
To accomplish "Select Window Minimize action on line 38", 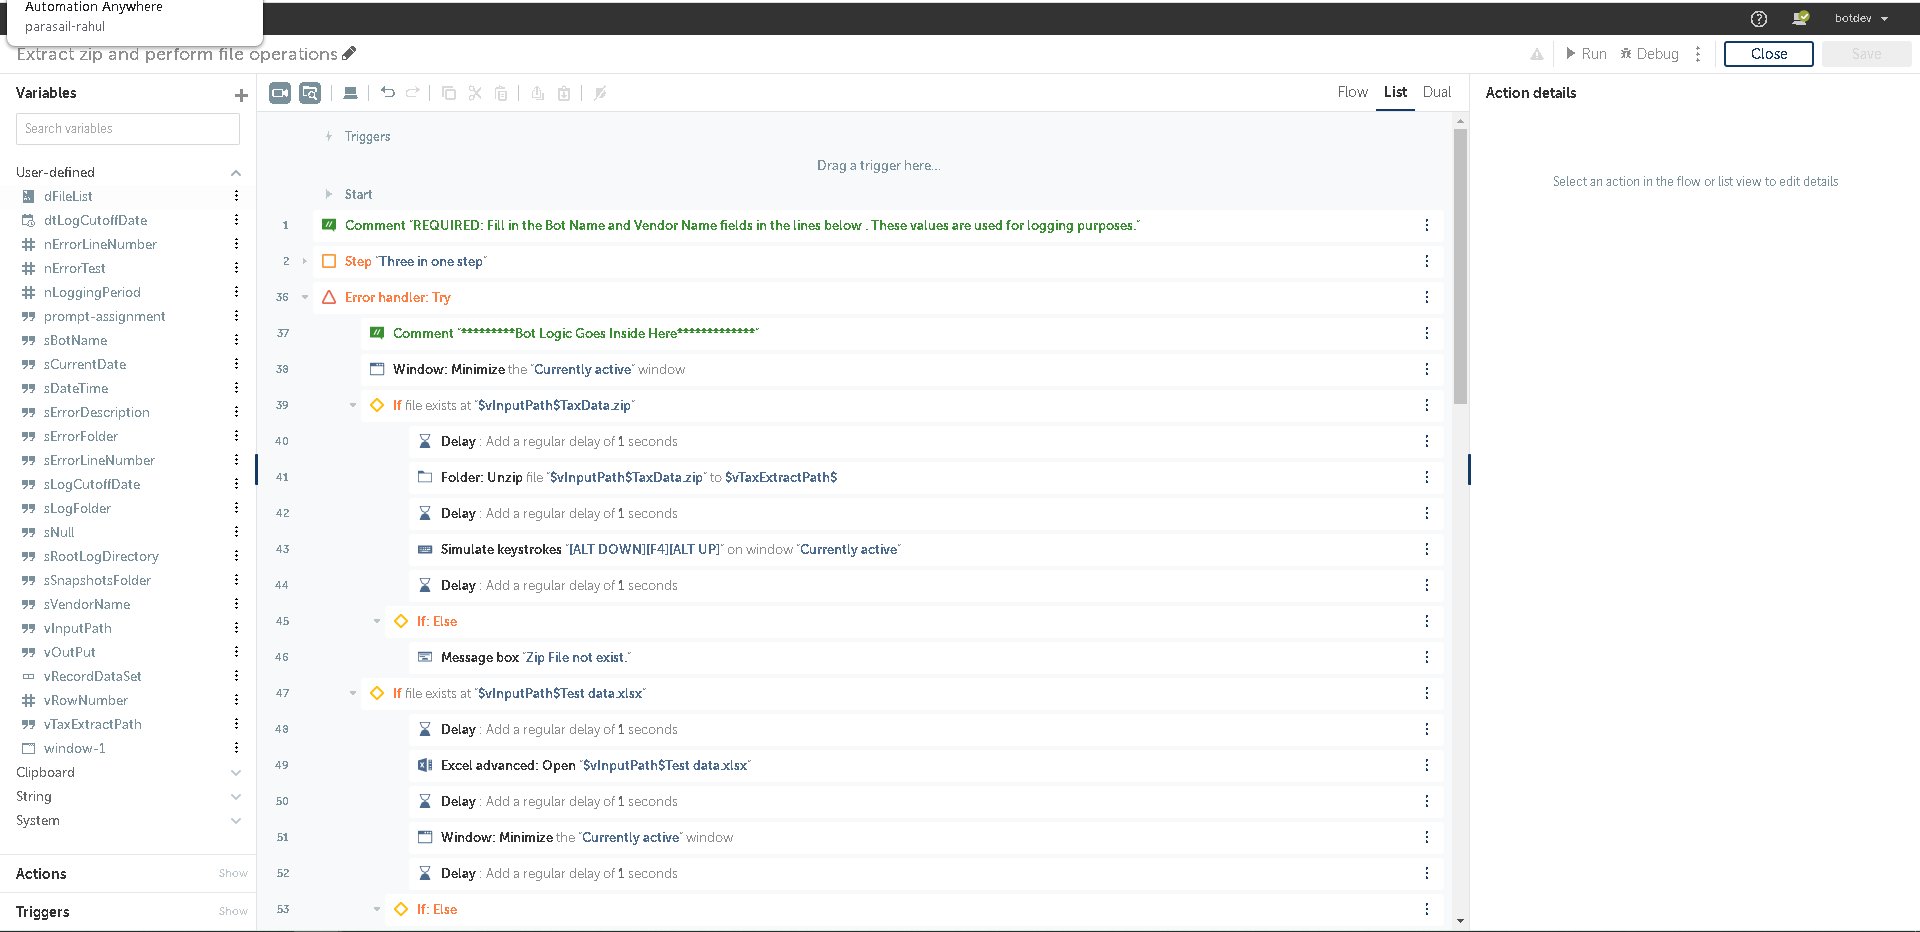I will click(901, 369).
